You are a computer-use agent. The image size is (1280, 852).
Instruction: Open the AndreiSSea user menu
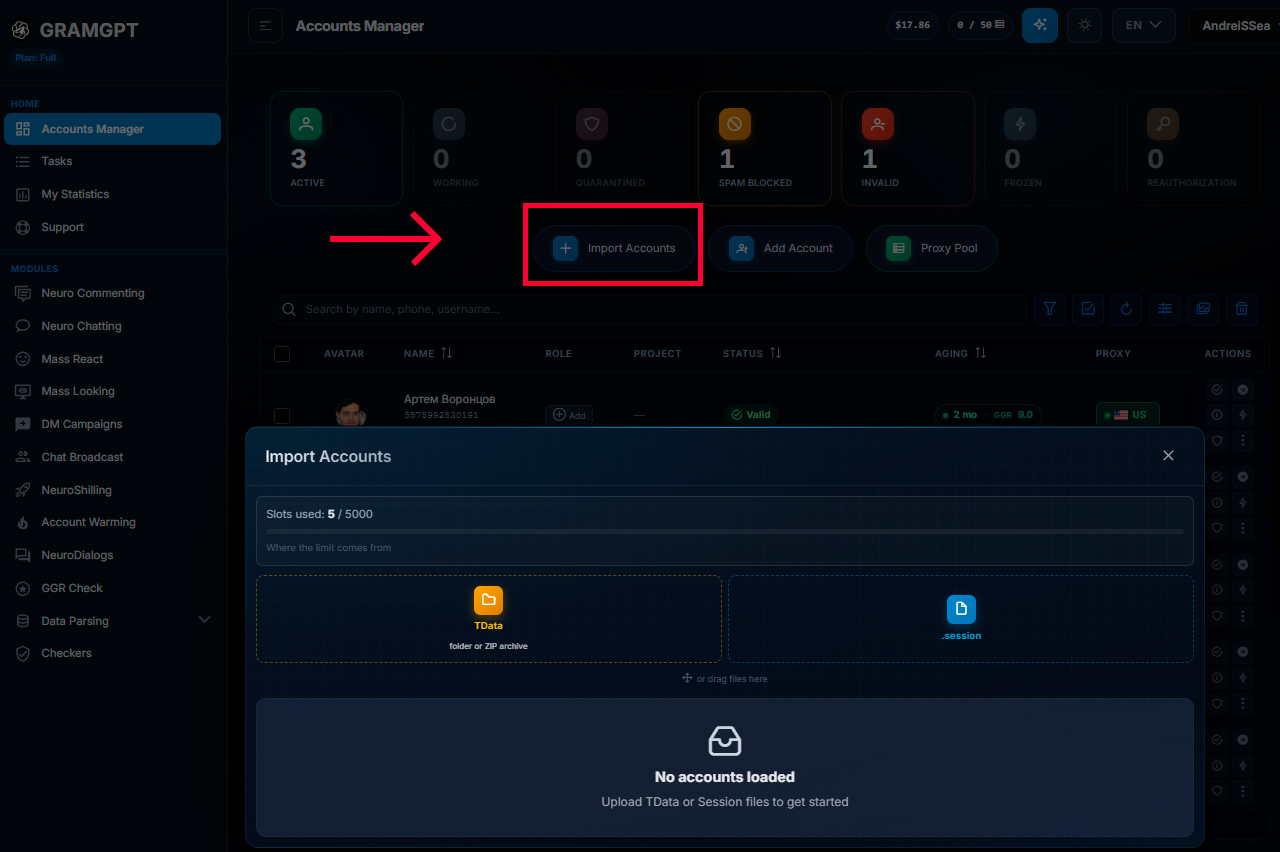[1234, 25]
